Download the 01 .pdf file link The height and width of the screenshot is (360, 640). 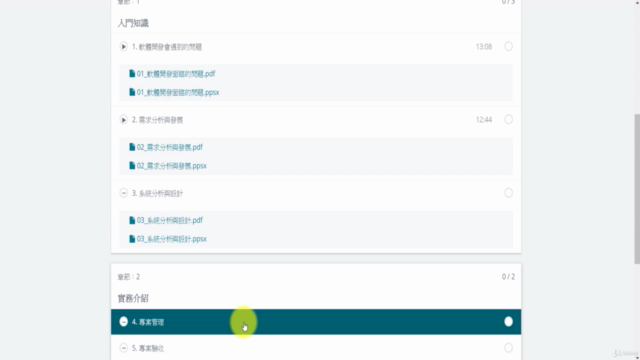tap(176, 74)
